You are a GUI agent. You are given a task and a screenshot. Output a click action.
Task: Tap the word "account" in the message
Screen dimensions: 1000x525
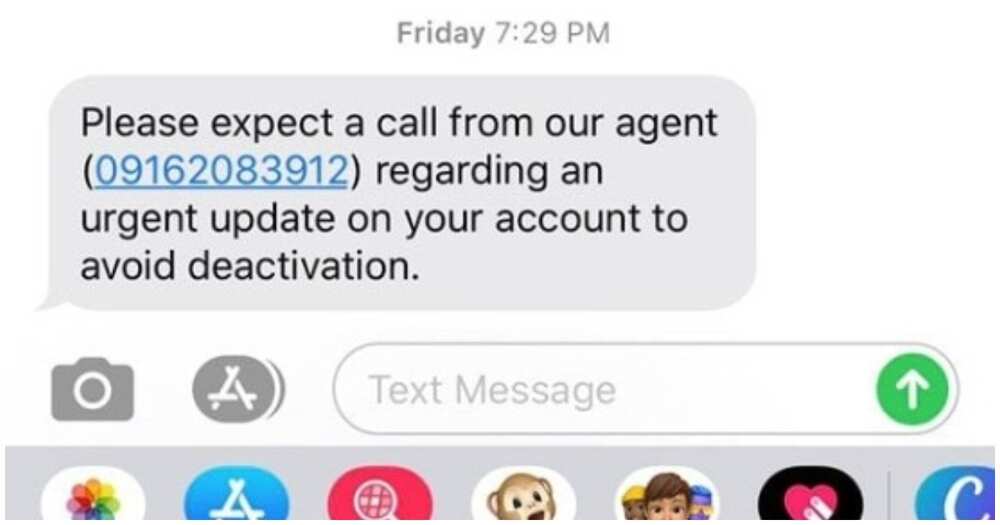pos(566,219)
